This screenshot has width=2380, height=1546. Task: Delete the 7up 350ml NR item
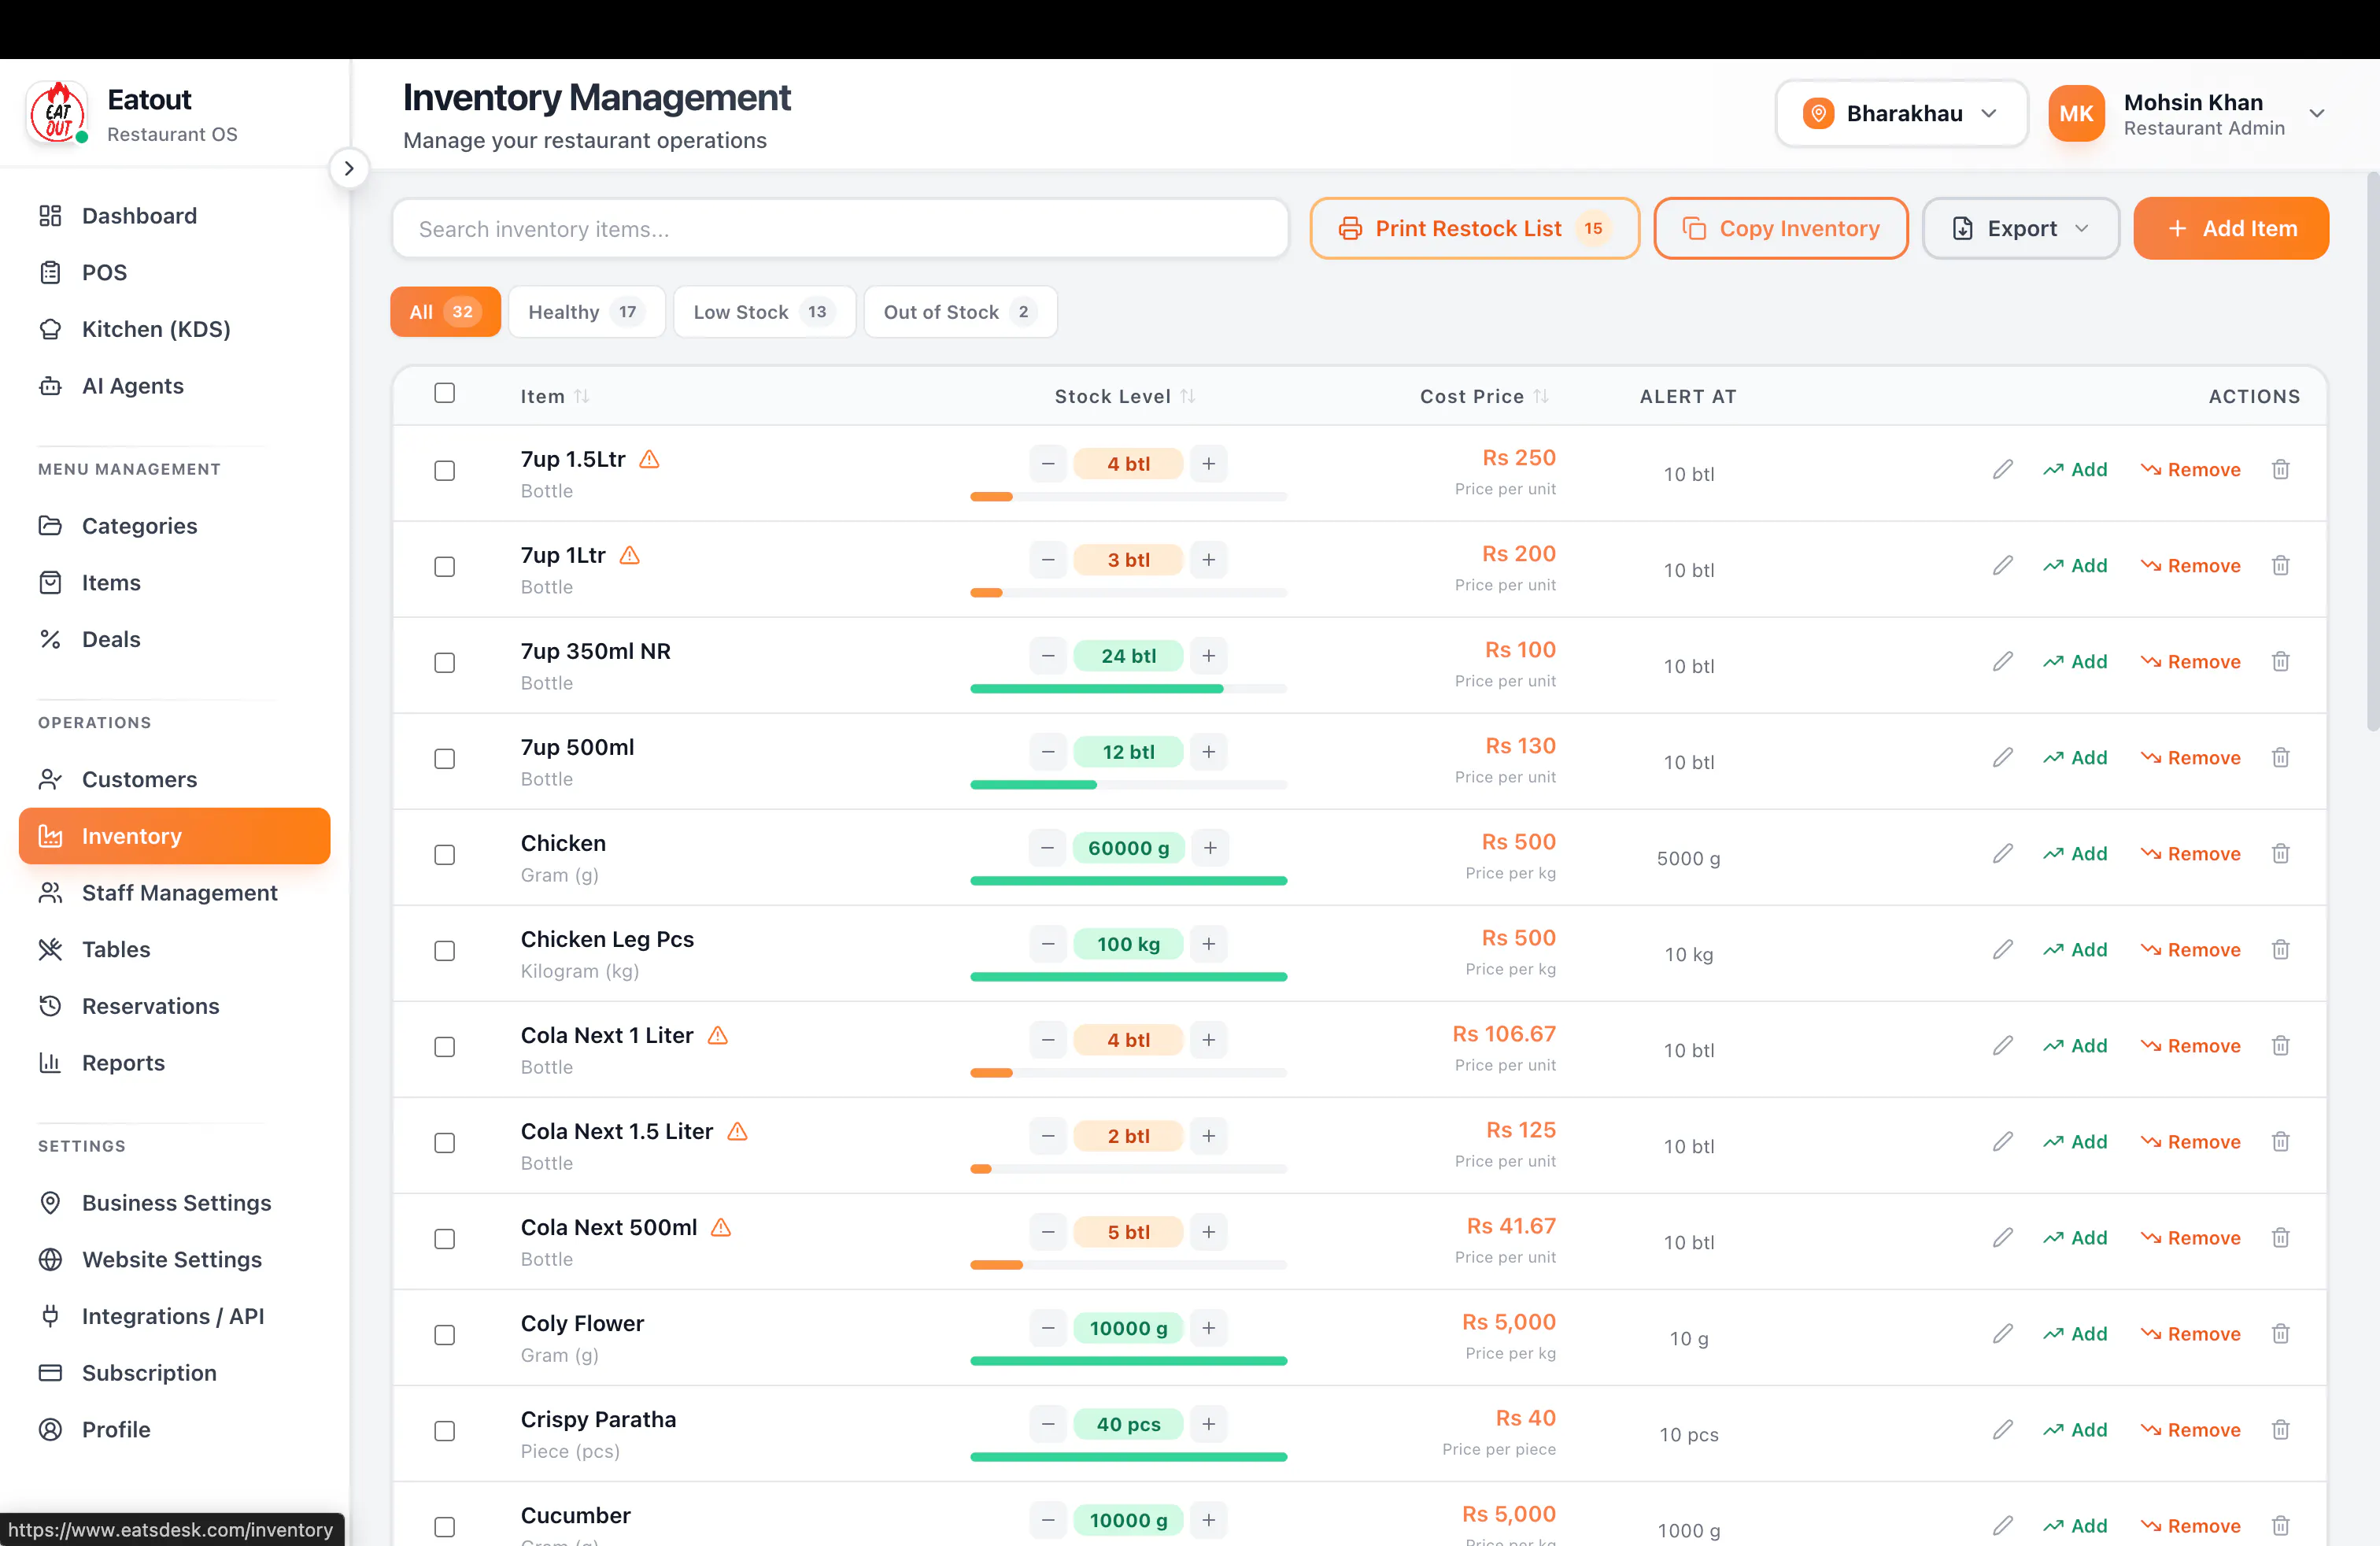coord(2280,661)
